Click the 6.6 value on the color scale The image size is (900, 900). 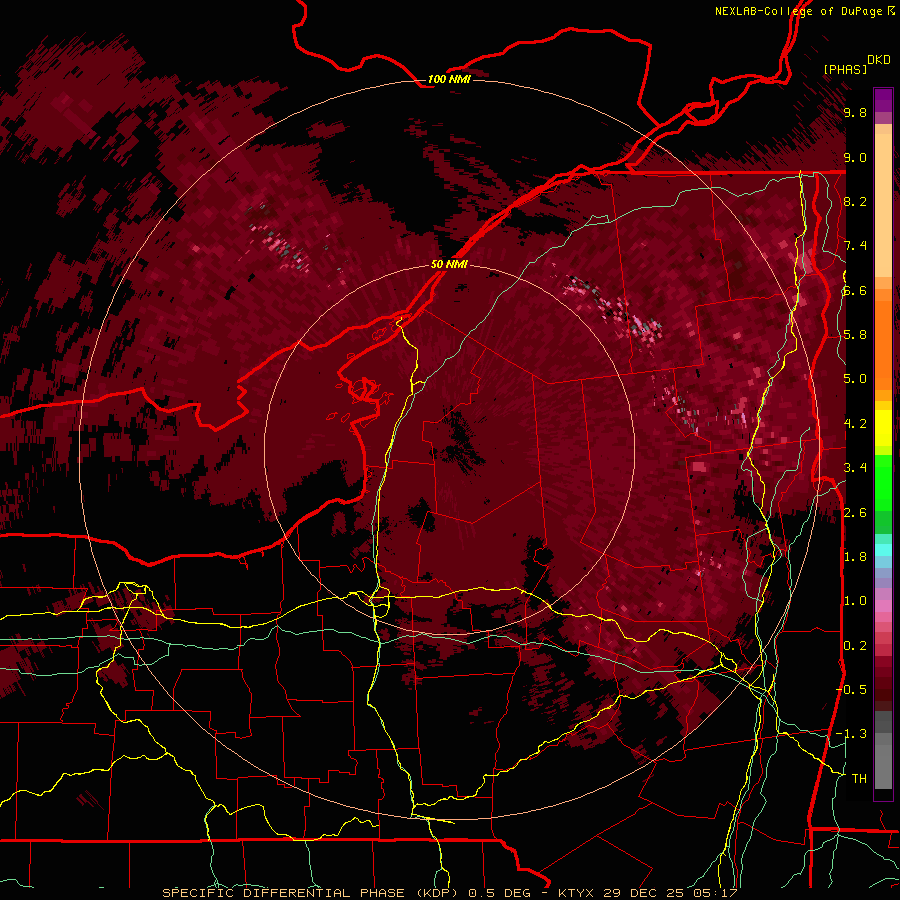(x=855, y=291)
